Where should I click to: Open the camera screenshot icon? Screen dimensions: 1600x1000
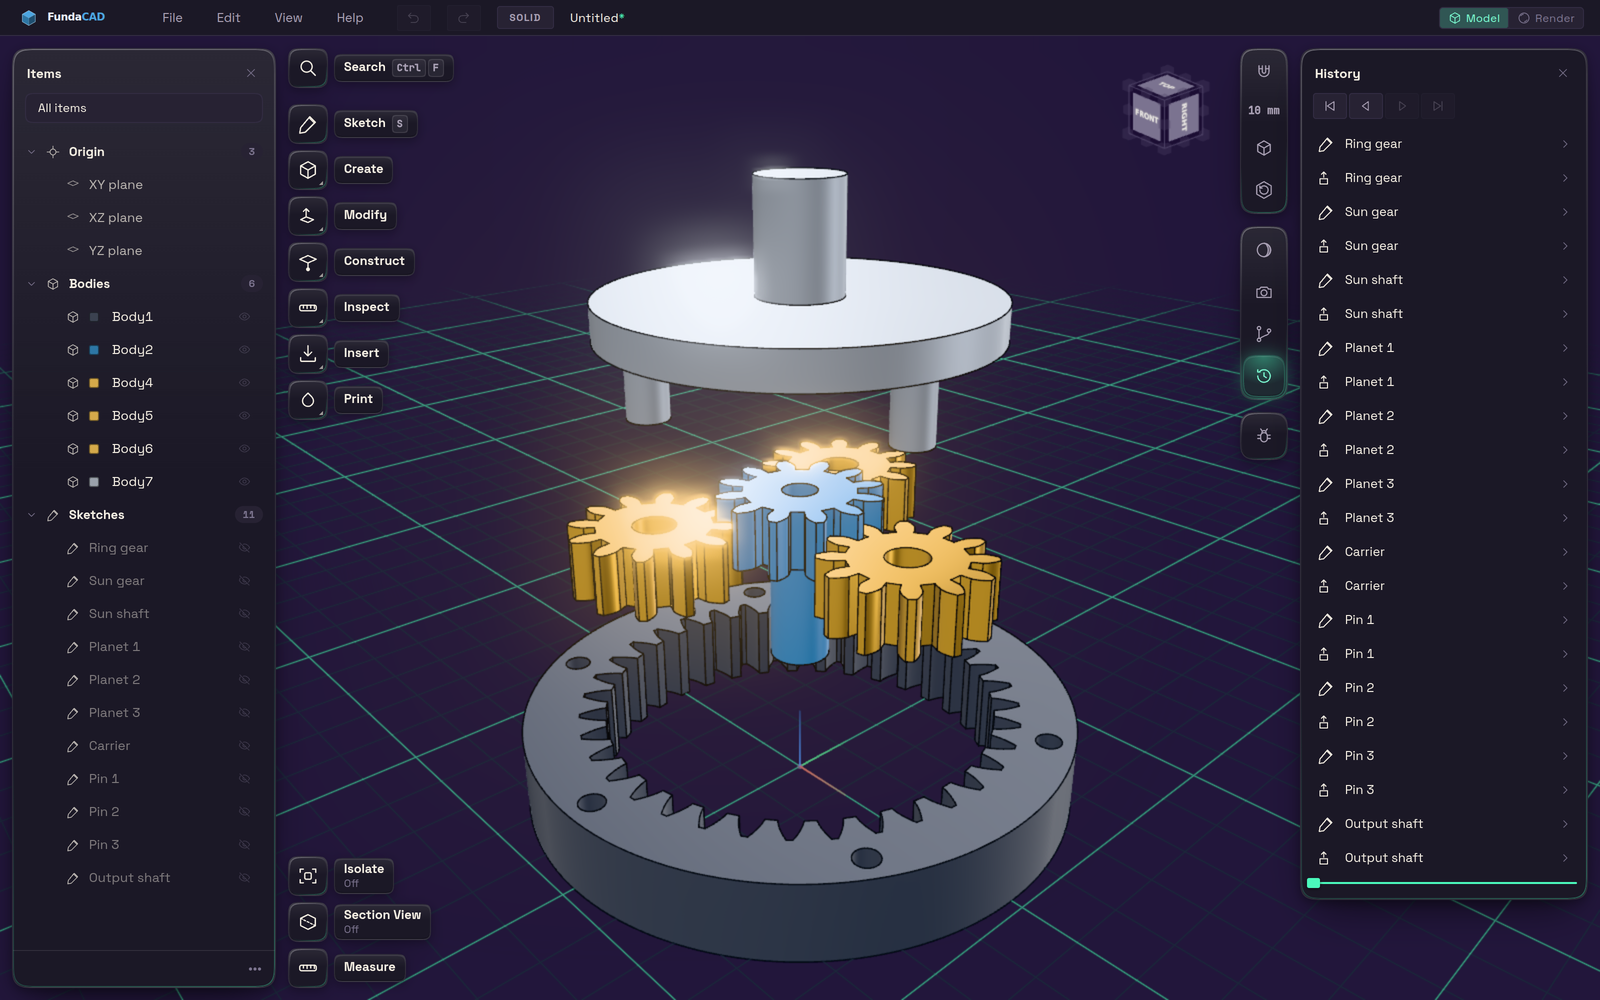pyautogui.click(x=1264, y=292)
